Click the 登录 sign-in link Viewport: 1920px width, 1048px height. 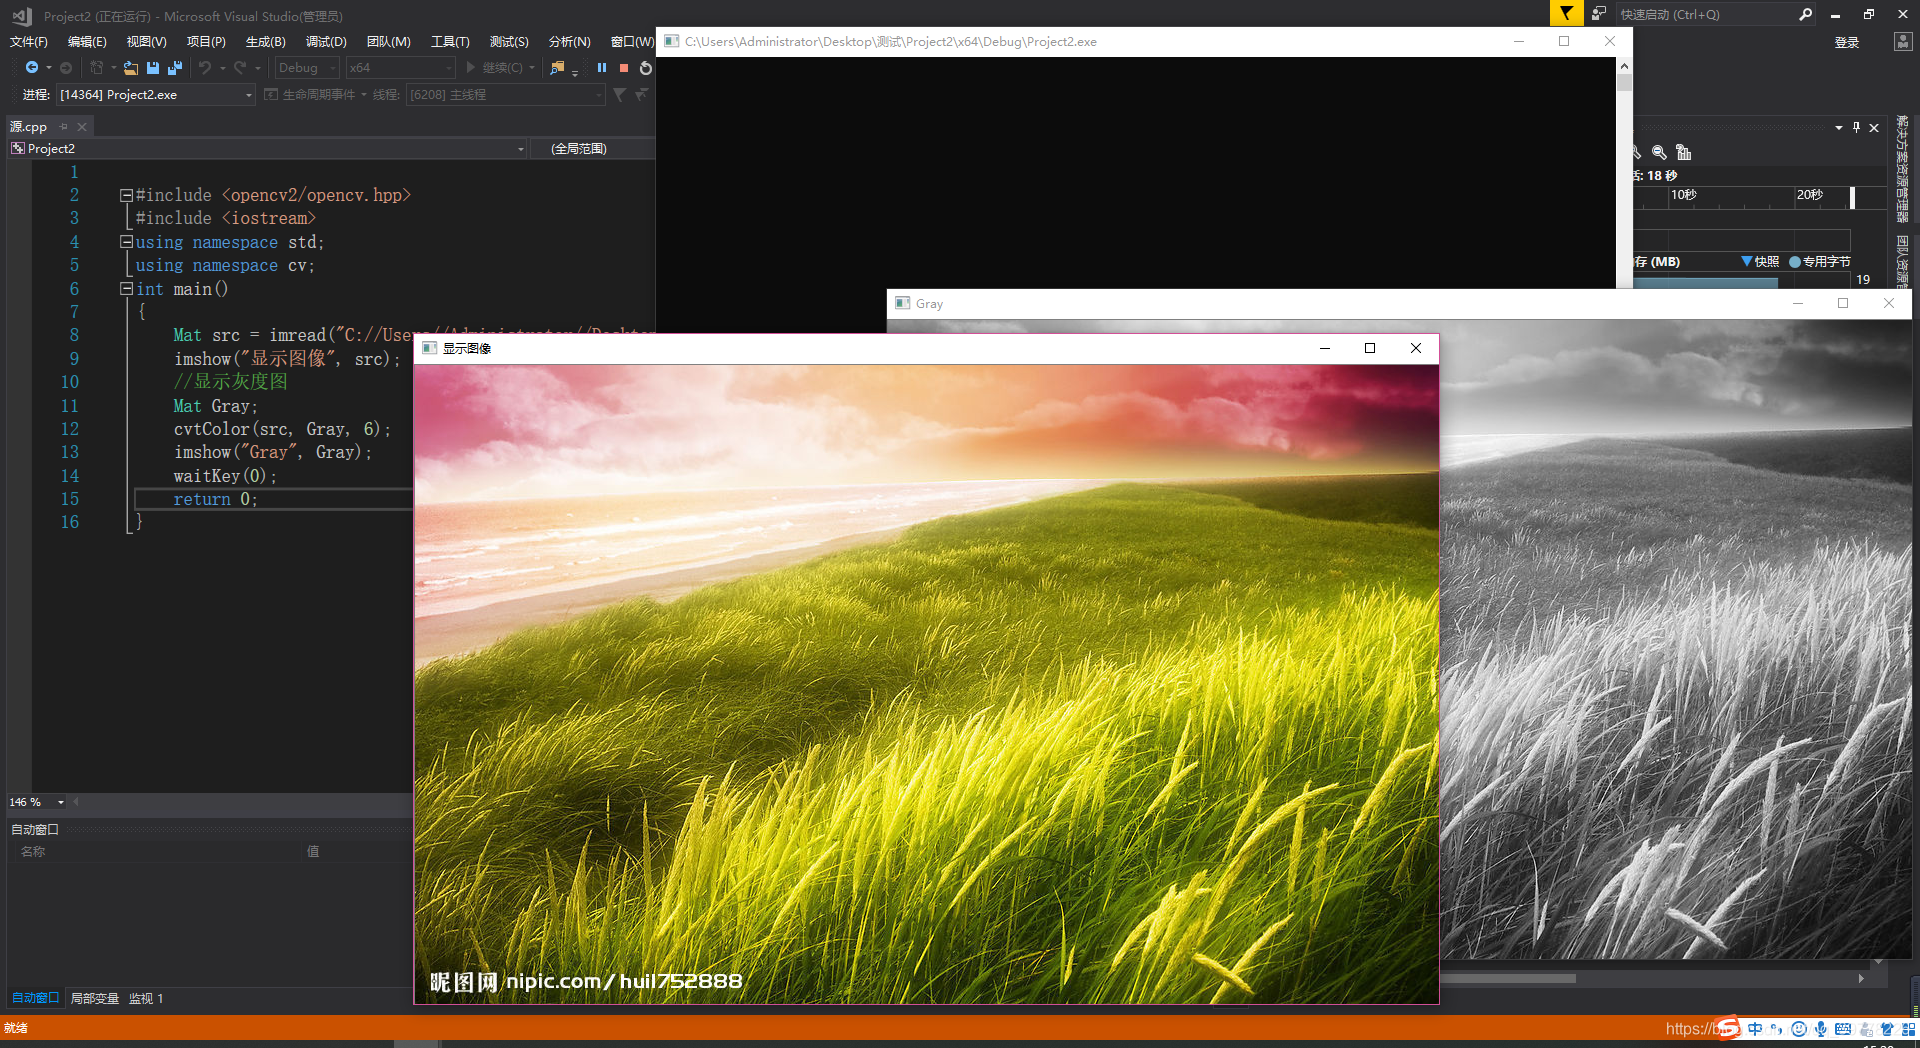click(1847, 42)
